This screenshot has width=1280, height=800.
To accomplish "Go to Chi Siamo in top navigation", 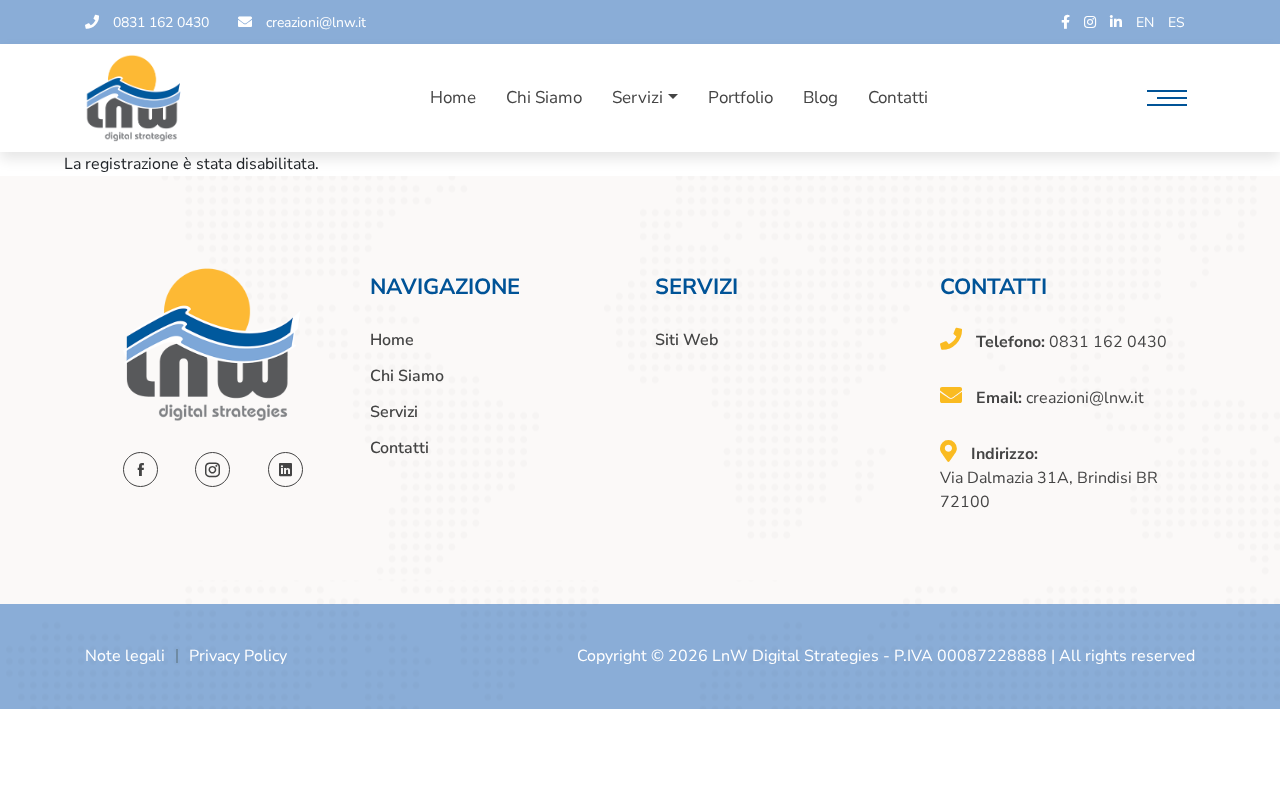I will [x=544, y=97].
